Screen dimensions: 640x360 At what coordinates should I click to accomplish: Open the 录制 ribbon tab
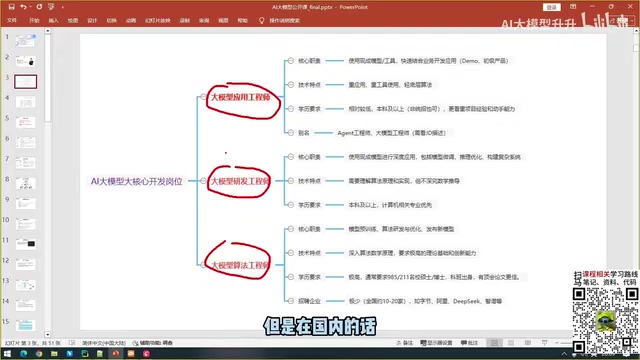[x=185, y=20]
